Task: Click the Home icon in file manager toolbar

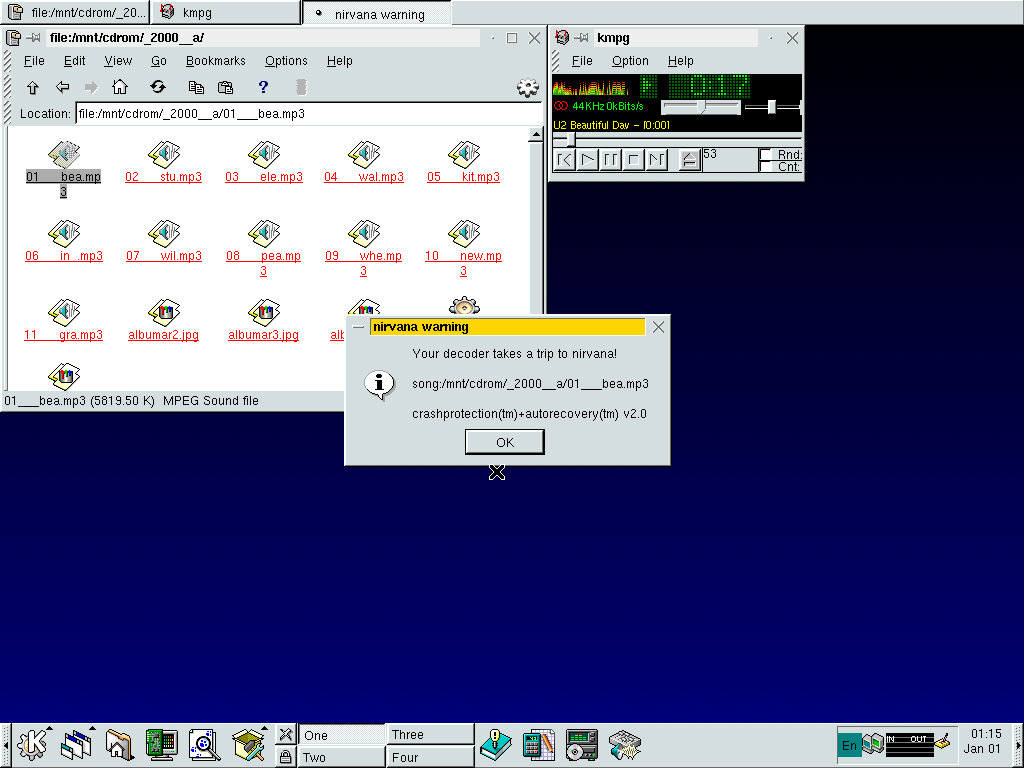Action: 119,87
